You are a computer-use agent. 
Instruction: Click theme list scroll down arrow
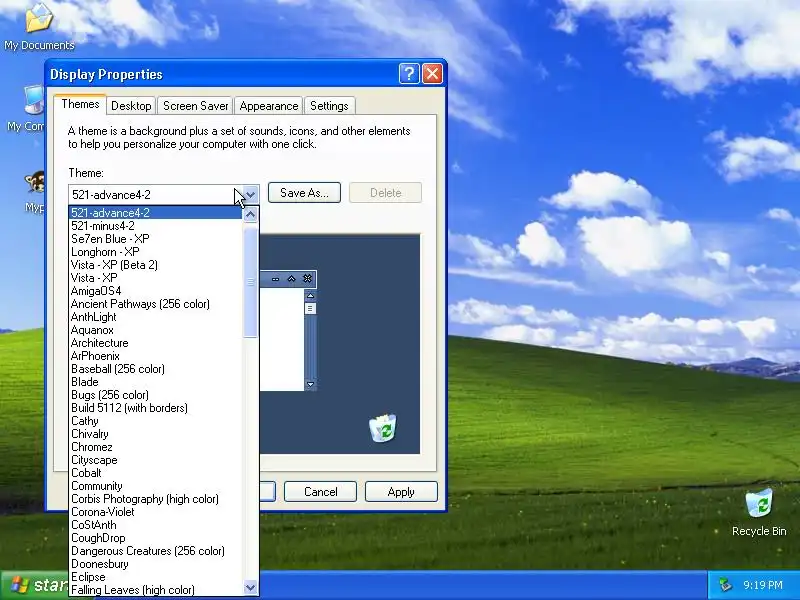click(x=251, y=587)
